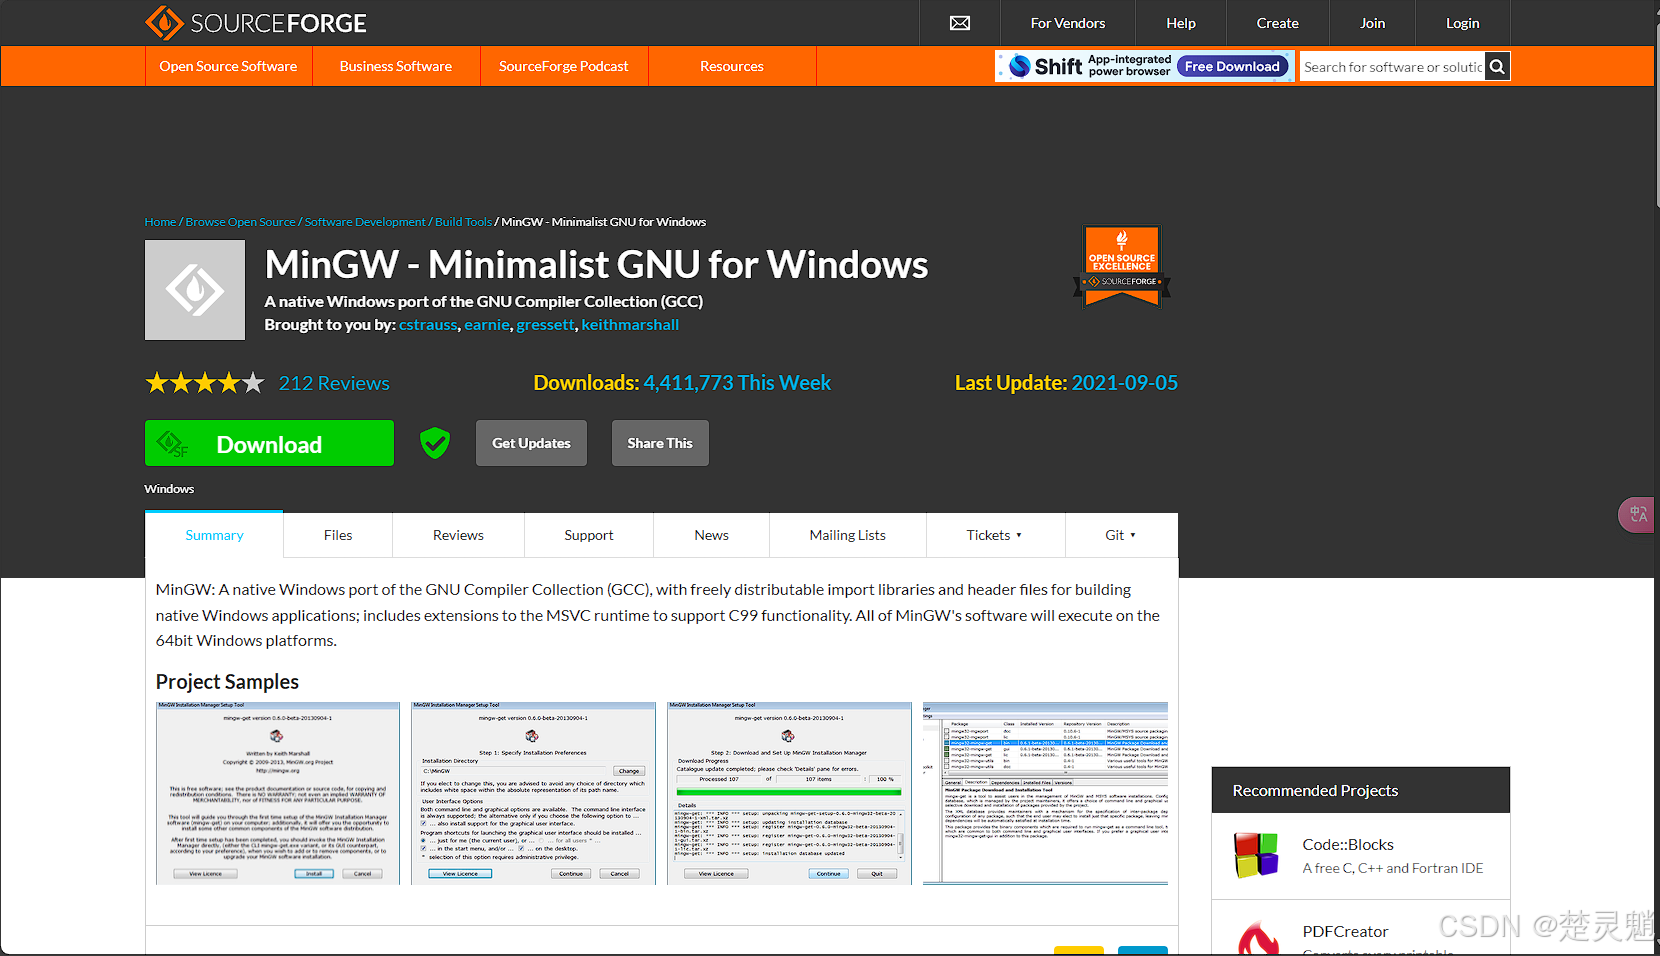Click the Shift browser ad logo
This screenshot has height=956, width=1660.
[1046, 66]
